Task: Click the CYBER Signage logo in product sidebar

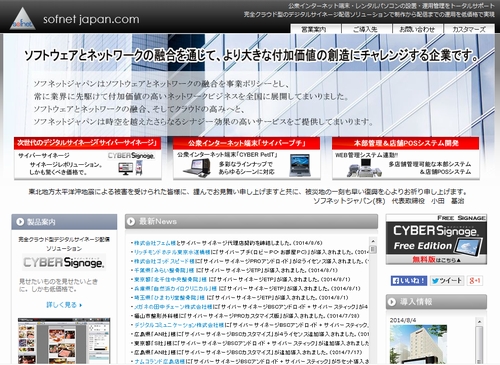Action: (64, 262)
